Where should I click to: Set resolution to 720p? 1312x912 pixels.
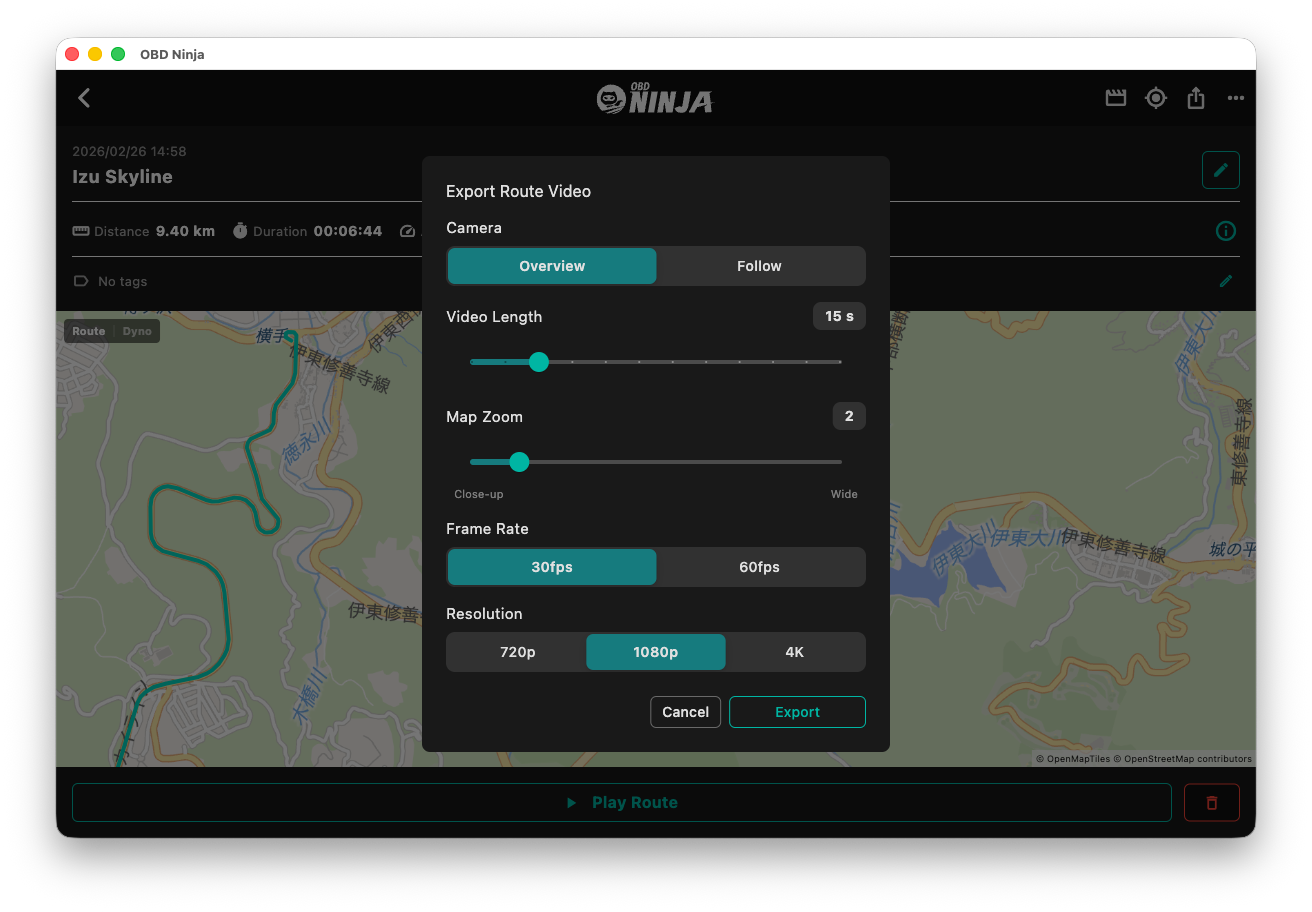(x=517, y=652)
